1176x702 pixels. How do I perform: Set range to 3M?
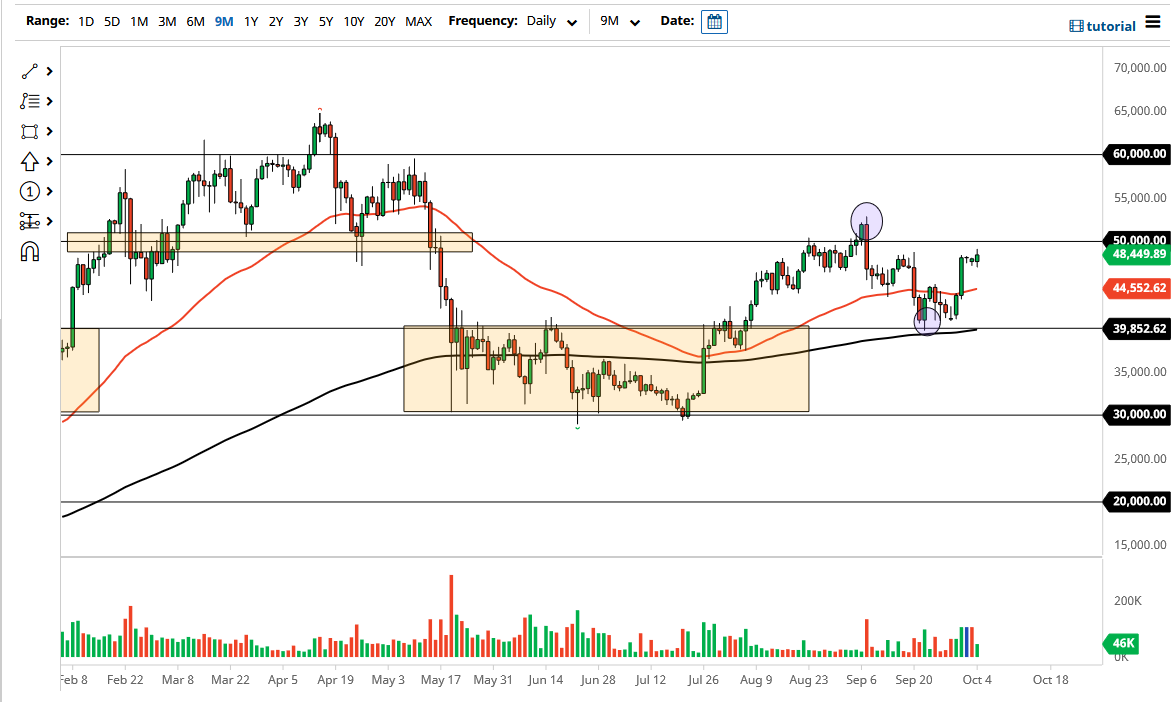(x=167, y=22)
